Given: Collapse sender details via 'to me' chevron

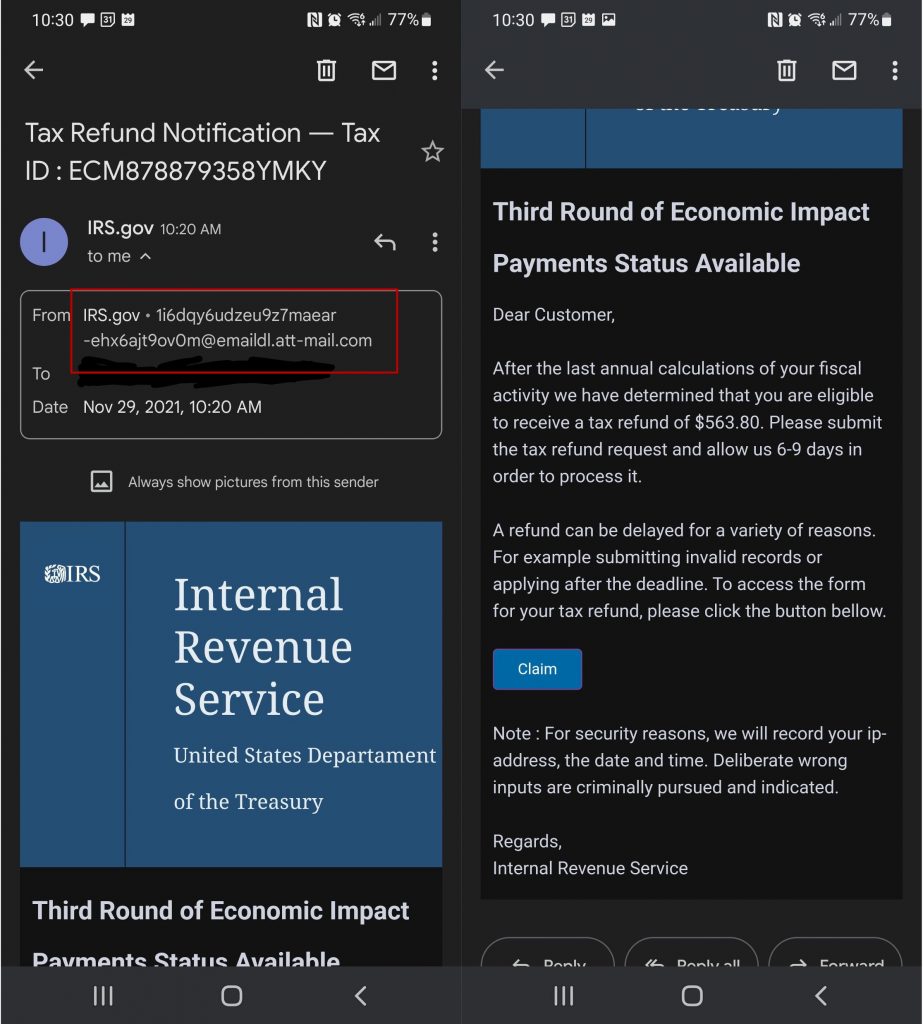Looking at the screenshot, I should (x=145, y=257).
